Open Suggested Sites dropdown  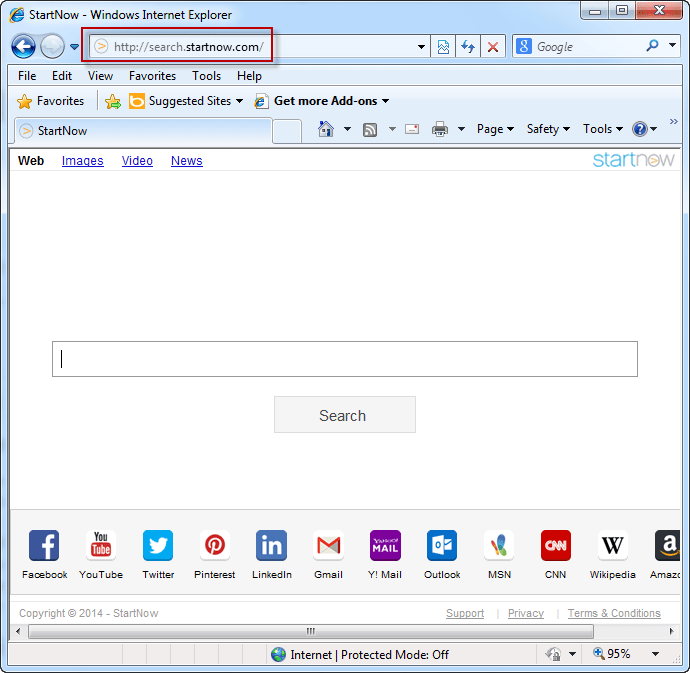[186, 101]
